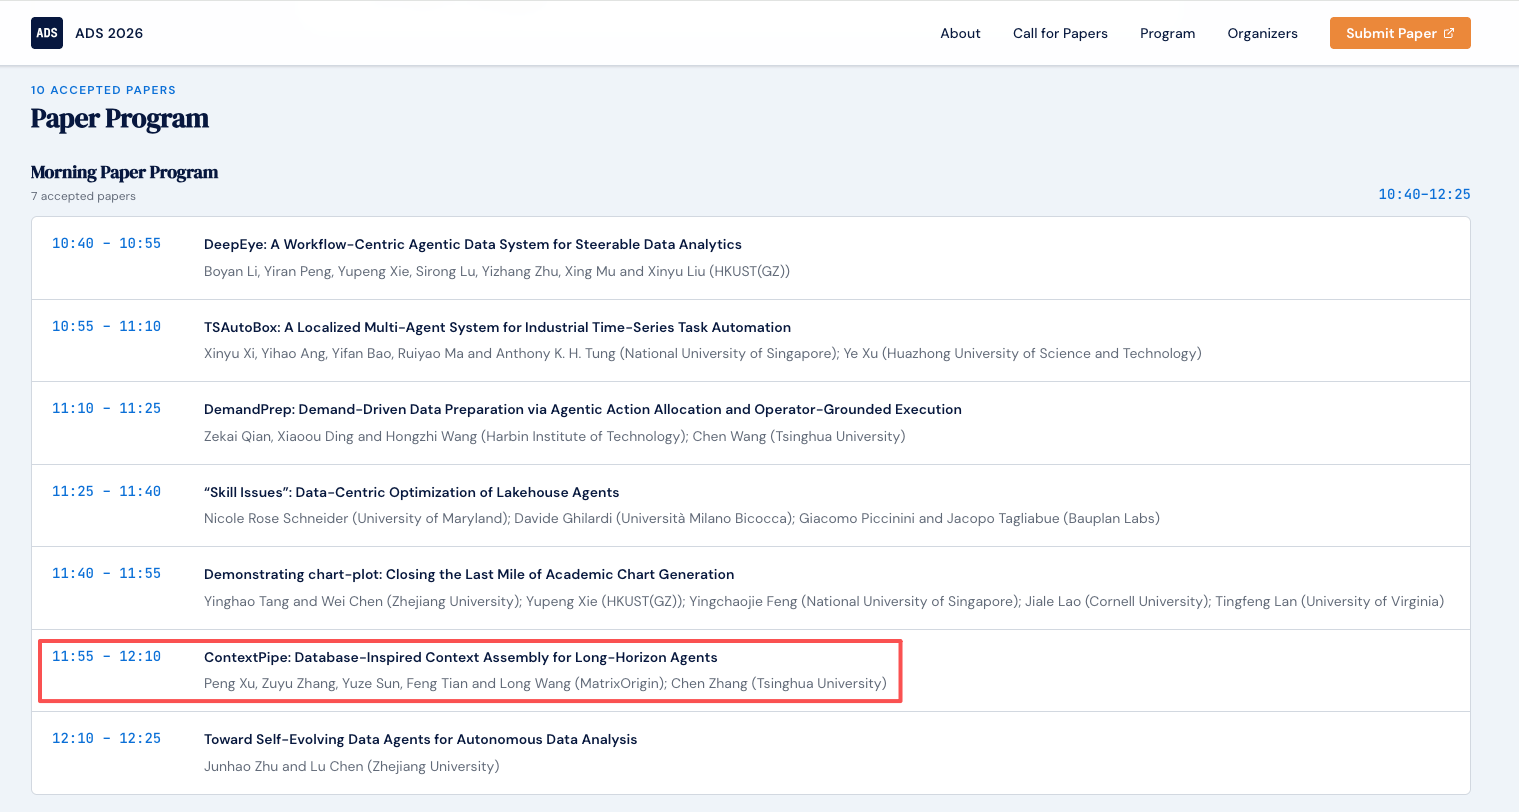
Task: Click the authors line starting with Zekai Qian
Action: click(x=555, y=436)
